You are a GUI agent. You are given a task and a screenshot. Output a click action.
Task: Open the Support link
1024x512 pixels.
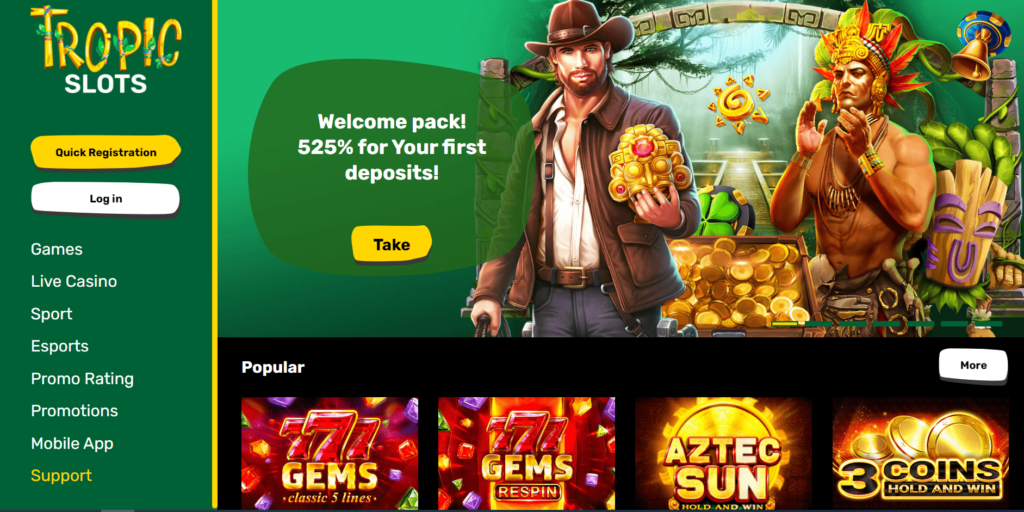[61, 475]
